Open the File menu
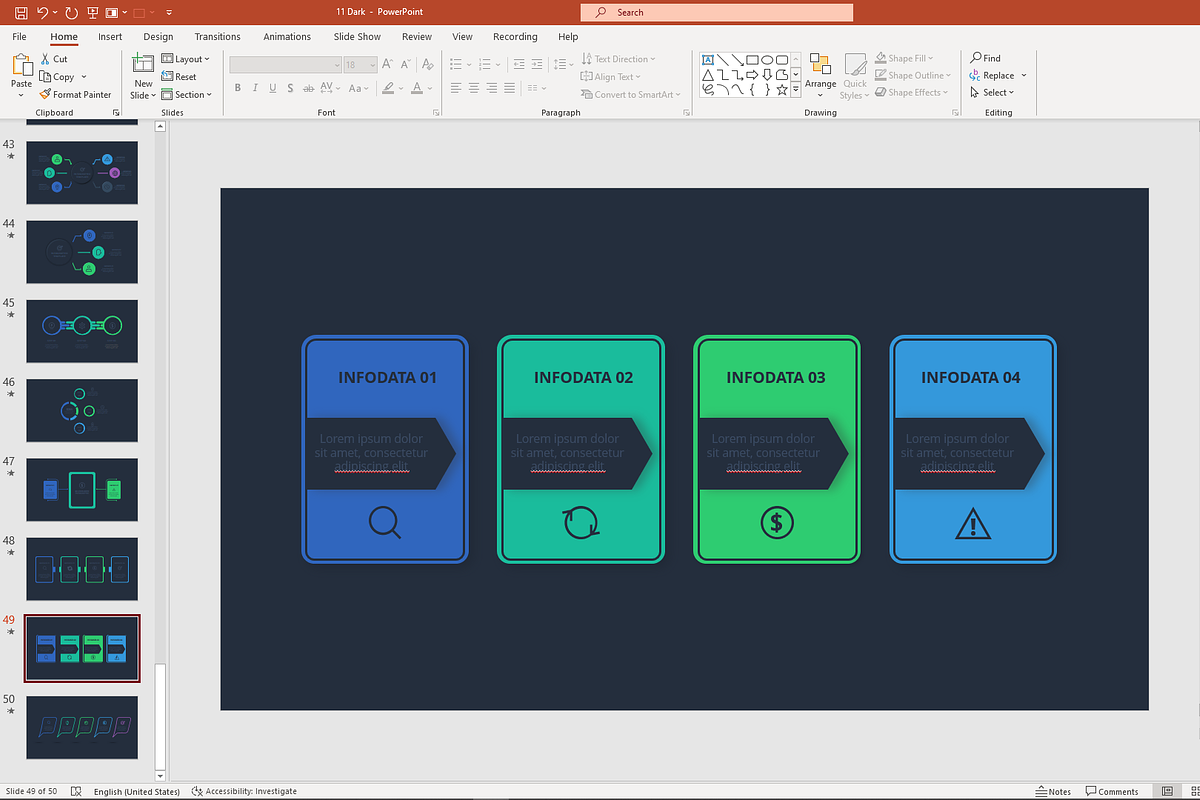 pyautogui.click(x=20, y=37)
